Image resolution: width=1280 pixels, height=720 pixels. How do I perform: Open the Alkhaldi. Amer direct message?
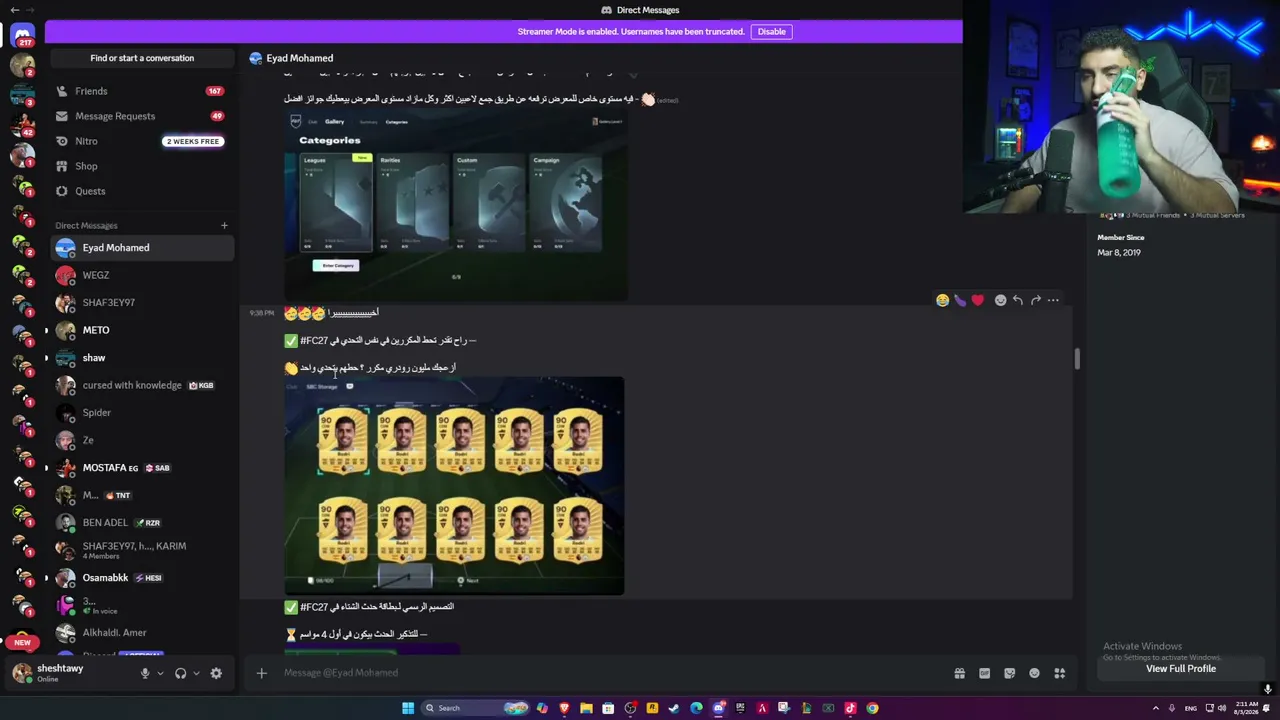[x=142, y=633]
